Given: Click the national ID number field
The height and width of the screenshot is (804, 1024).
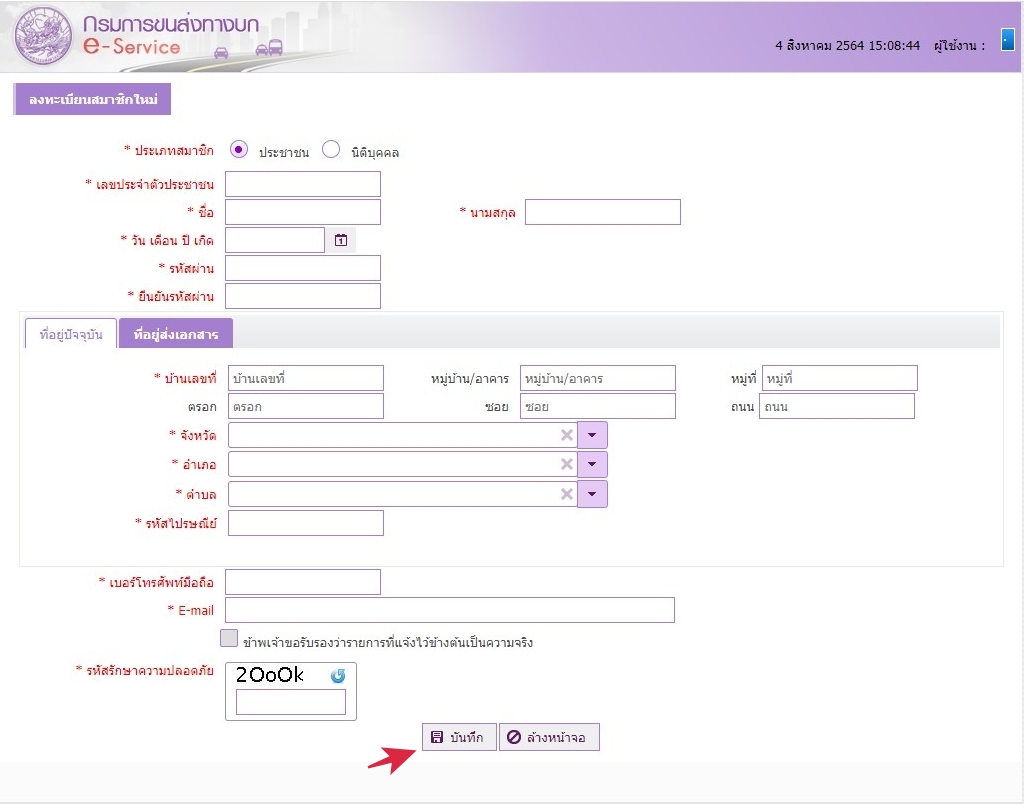Looking at the screenshot, I should (302, 184).
